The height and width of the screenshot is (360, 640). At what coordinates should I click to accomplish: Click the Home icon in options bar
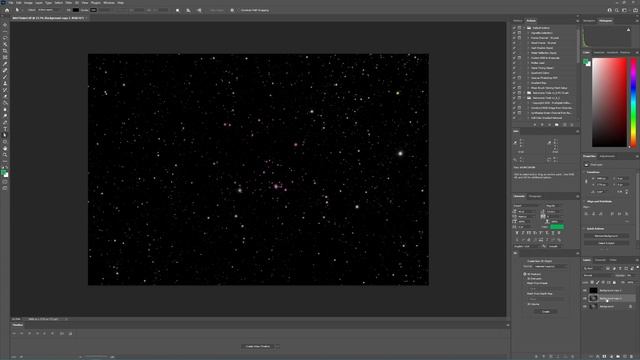(x=7, y=10)
